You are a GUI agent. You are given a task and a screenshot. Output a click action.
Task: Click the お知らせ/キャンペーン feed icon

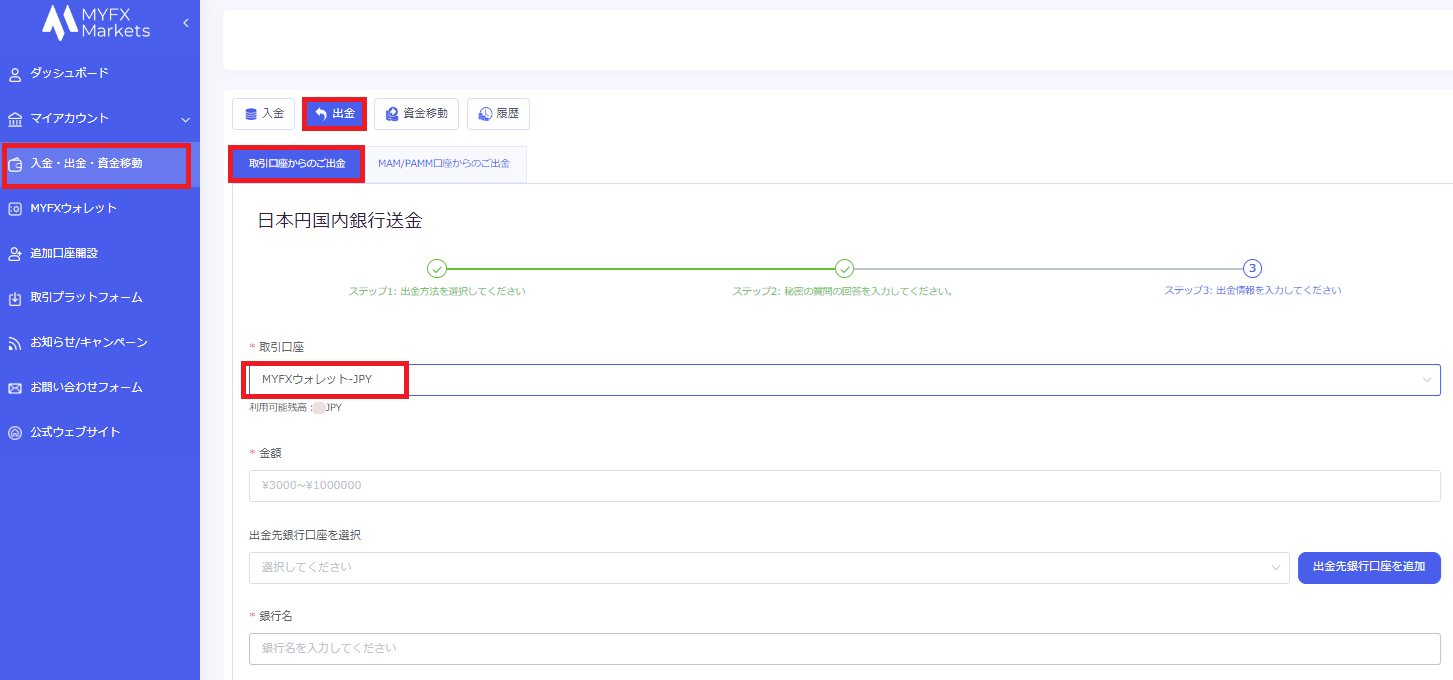(x=15, y=343)
